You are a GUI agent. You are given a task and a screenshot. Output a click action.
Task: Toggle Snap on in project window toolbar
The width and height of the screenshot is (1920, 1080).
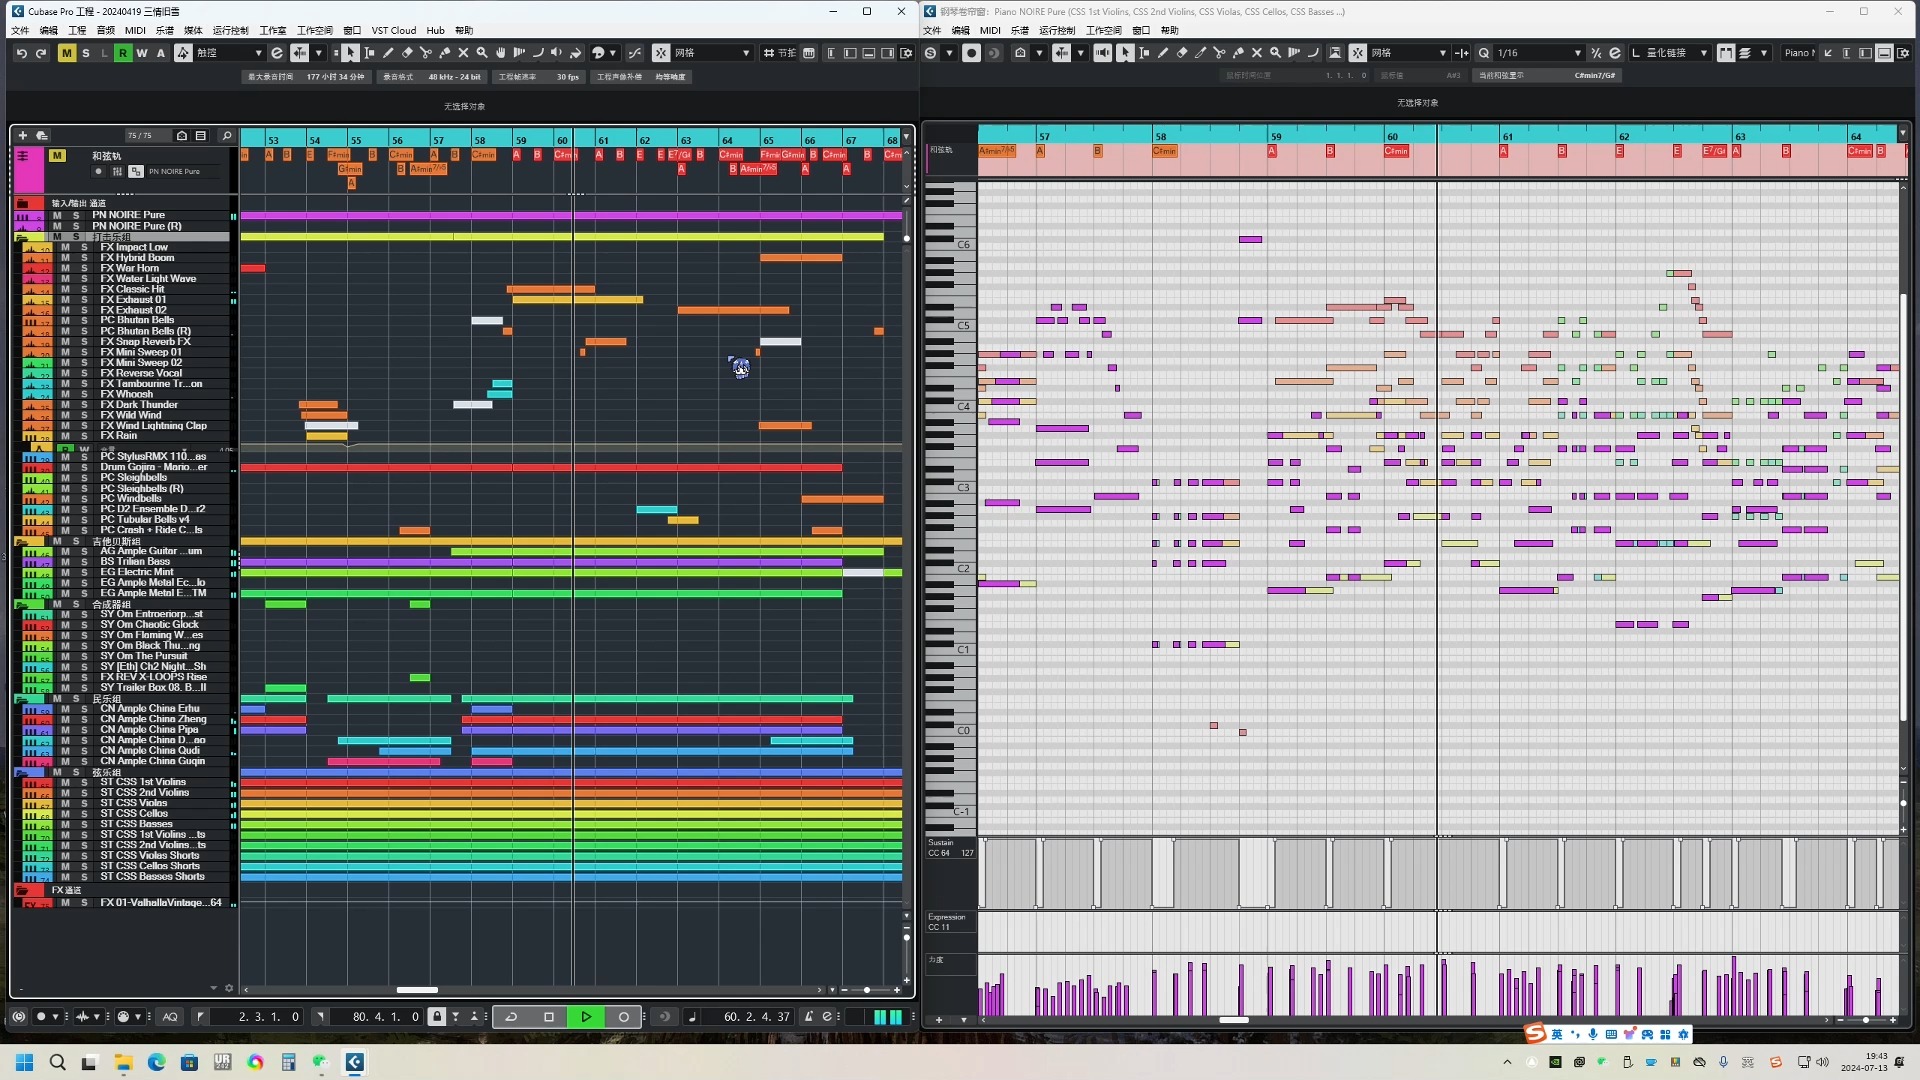[x=661, y=53]
